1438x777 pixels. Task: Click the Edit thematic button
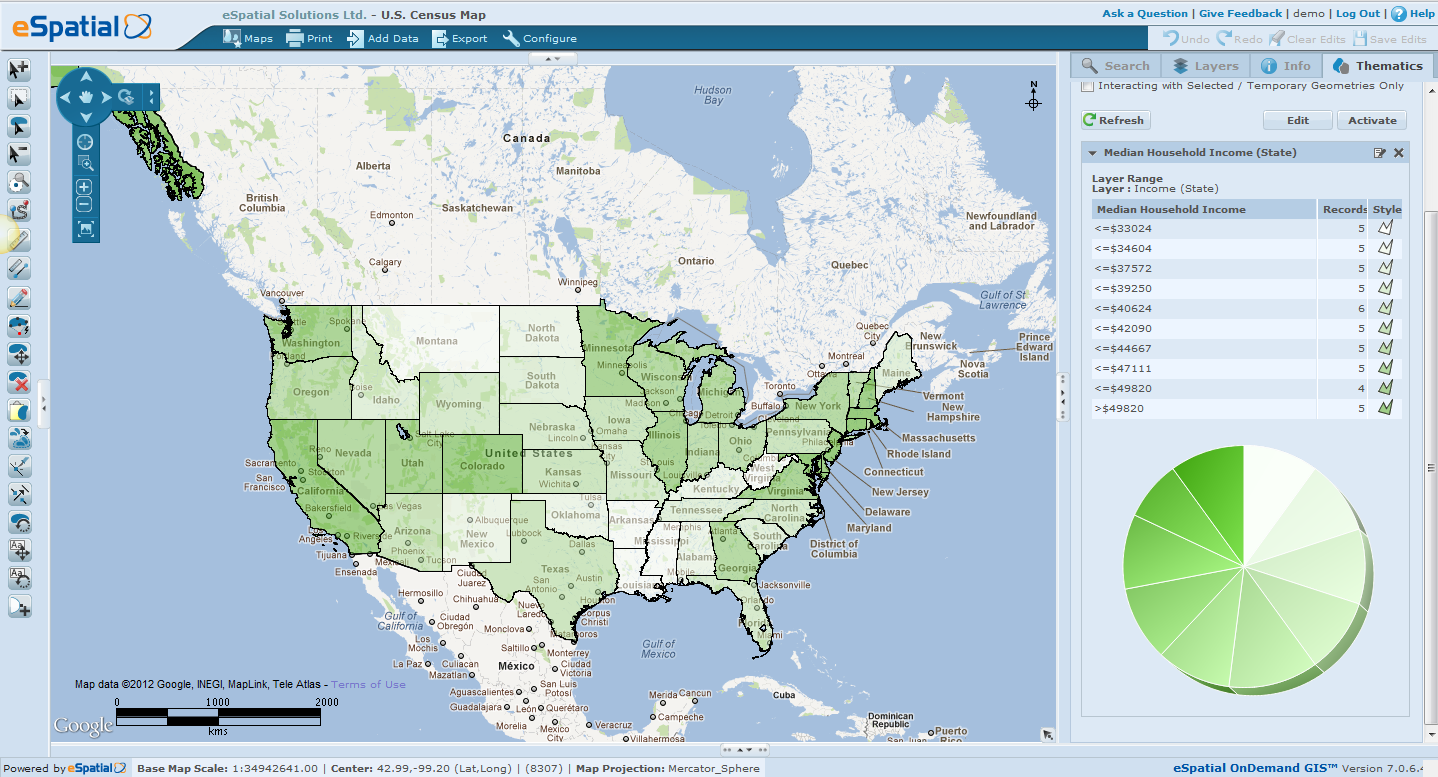click(1298, 120)
